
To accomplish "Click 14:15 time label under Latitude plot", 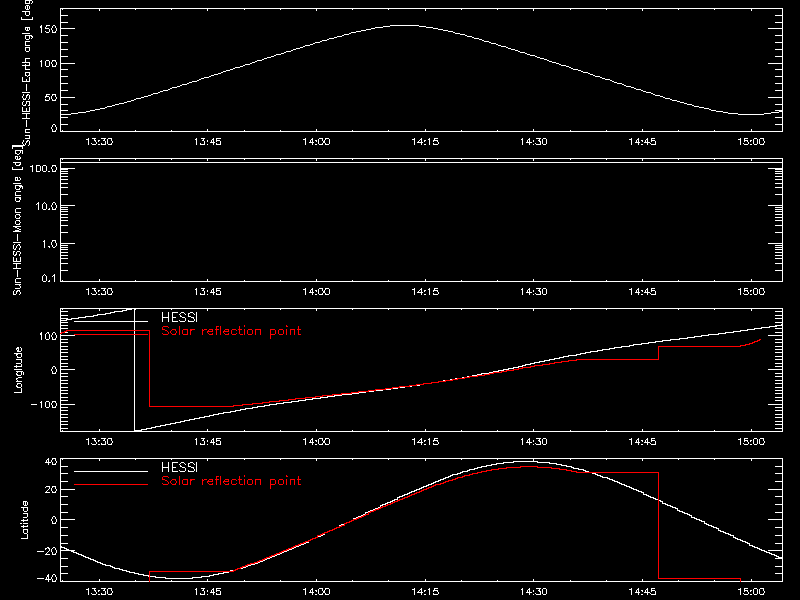I will coord(425,592).
